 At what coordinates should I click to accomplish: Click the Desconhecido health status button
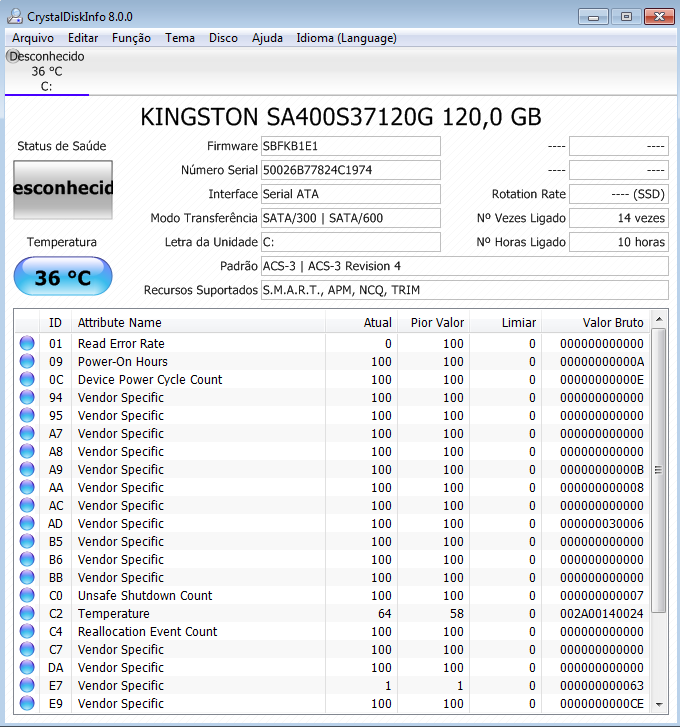(x=63, y=189)
